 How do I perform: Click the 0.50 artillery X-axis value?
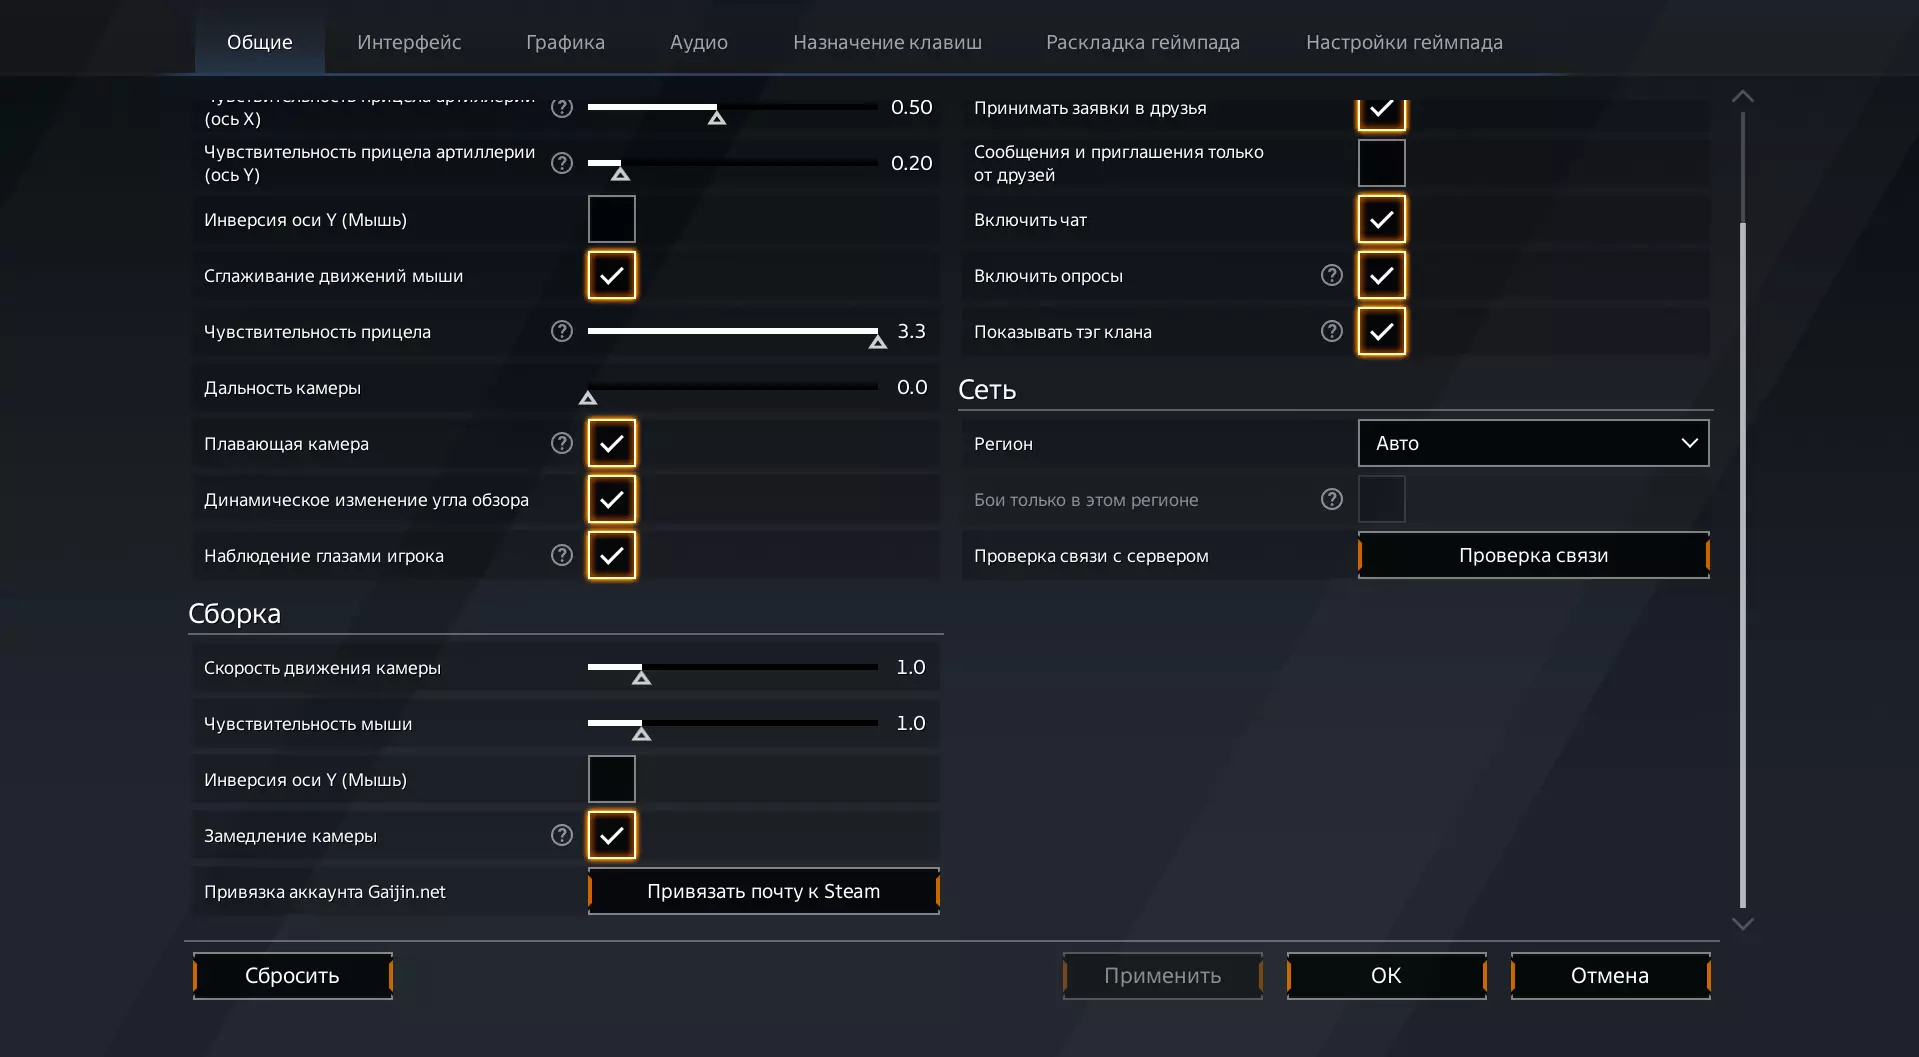click(x=912, y=107)
